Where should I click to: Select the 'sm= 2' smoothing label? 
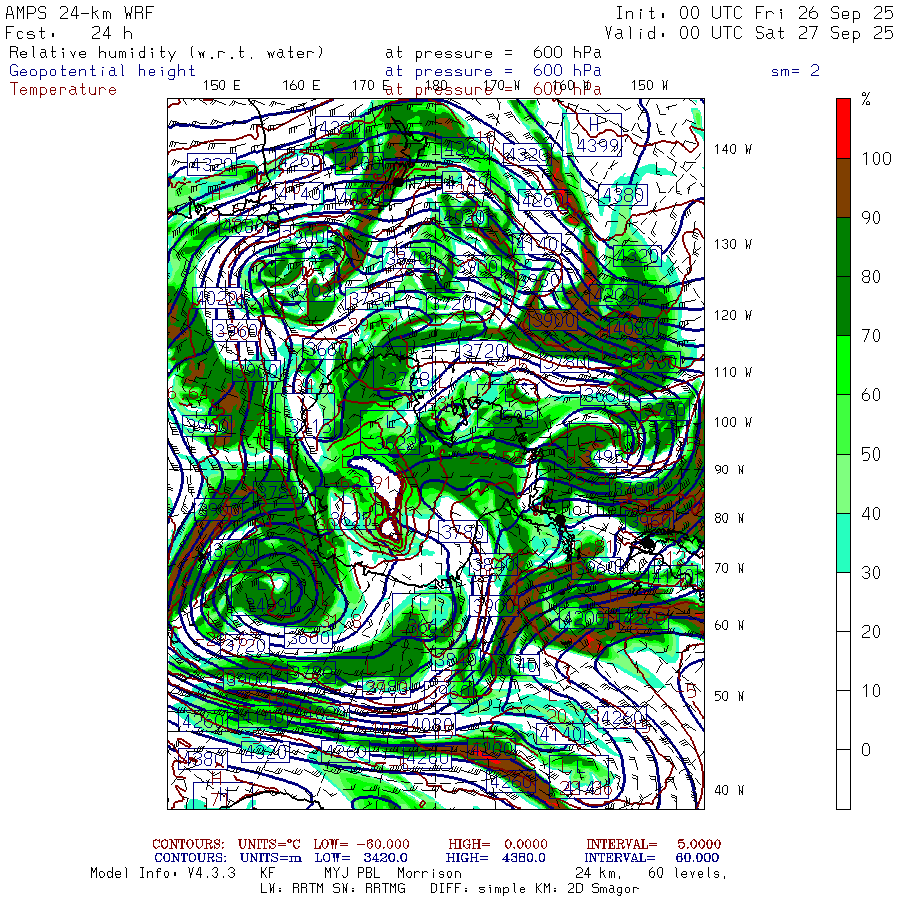(796, 71)
